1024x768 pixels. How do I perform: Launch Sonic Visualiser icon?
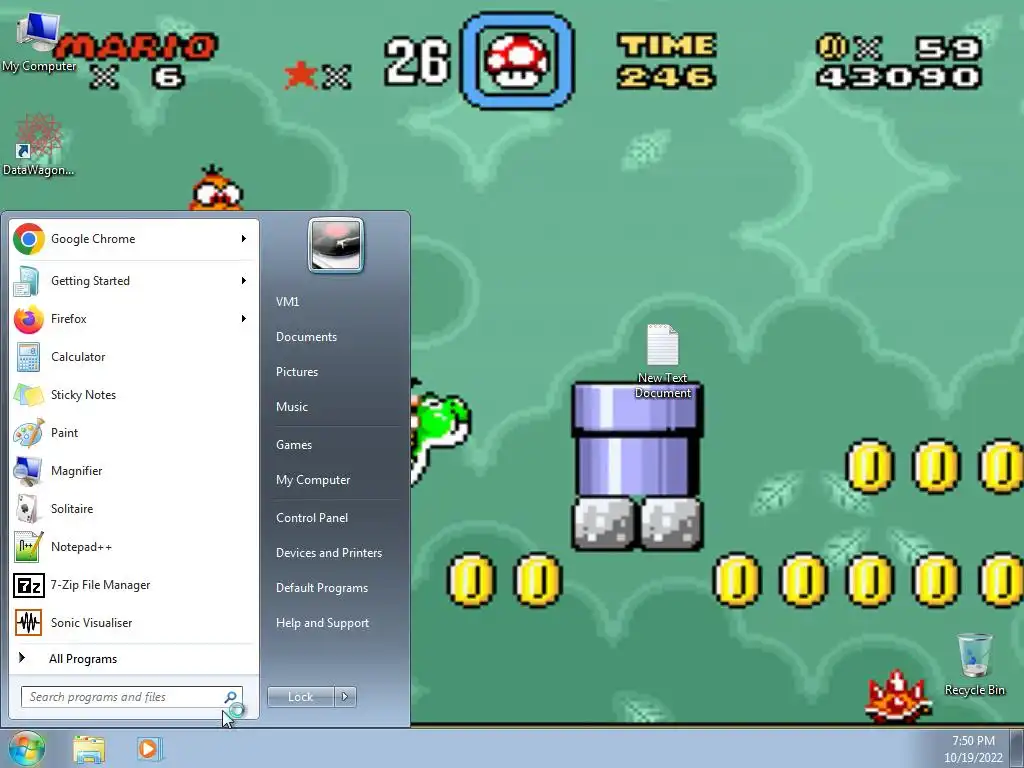click(x=28, y=623)
